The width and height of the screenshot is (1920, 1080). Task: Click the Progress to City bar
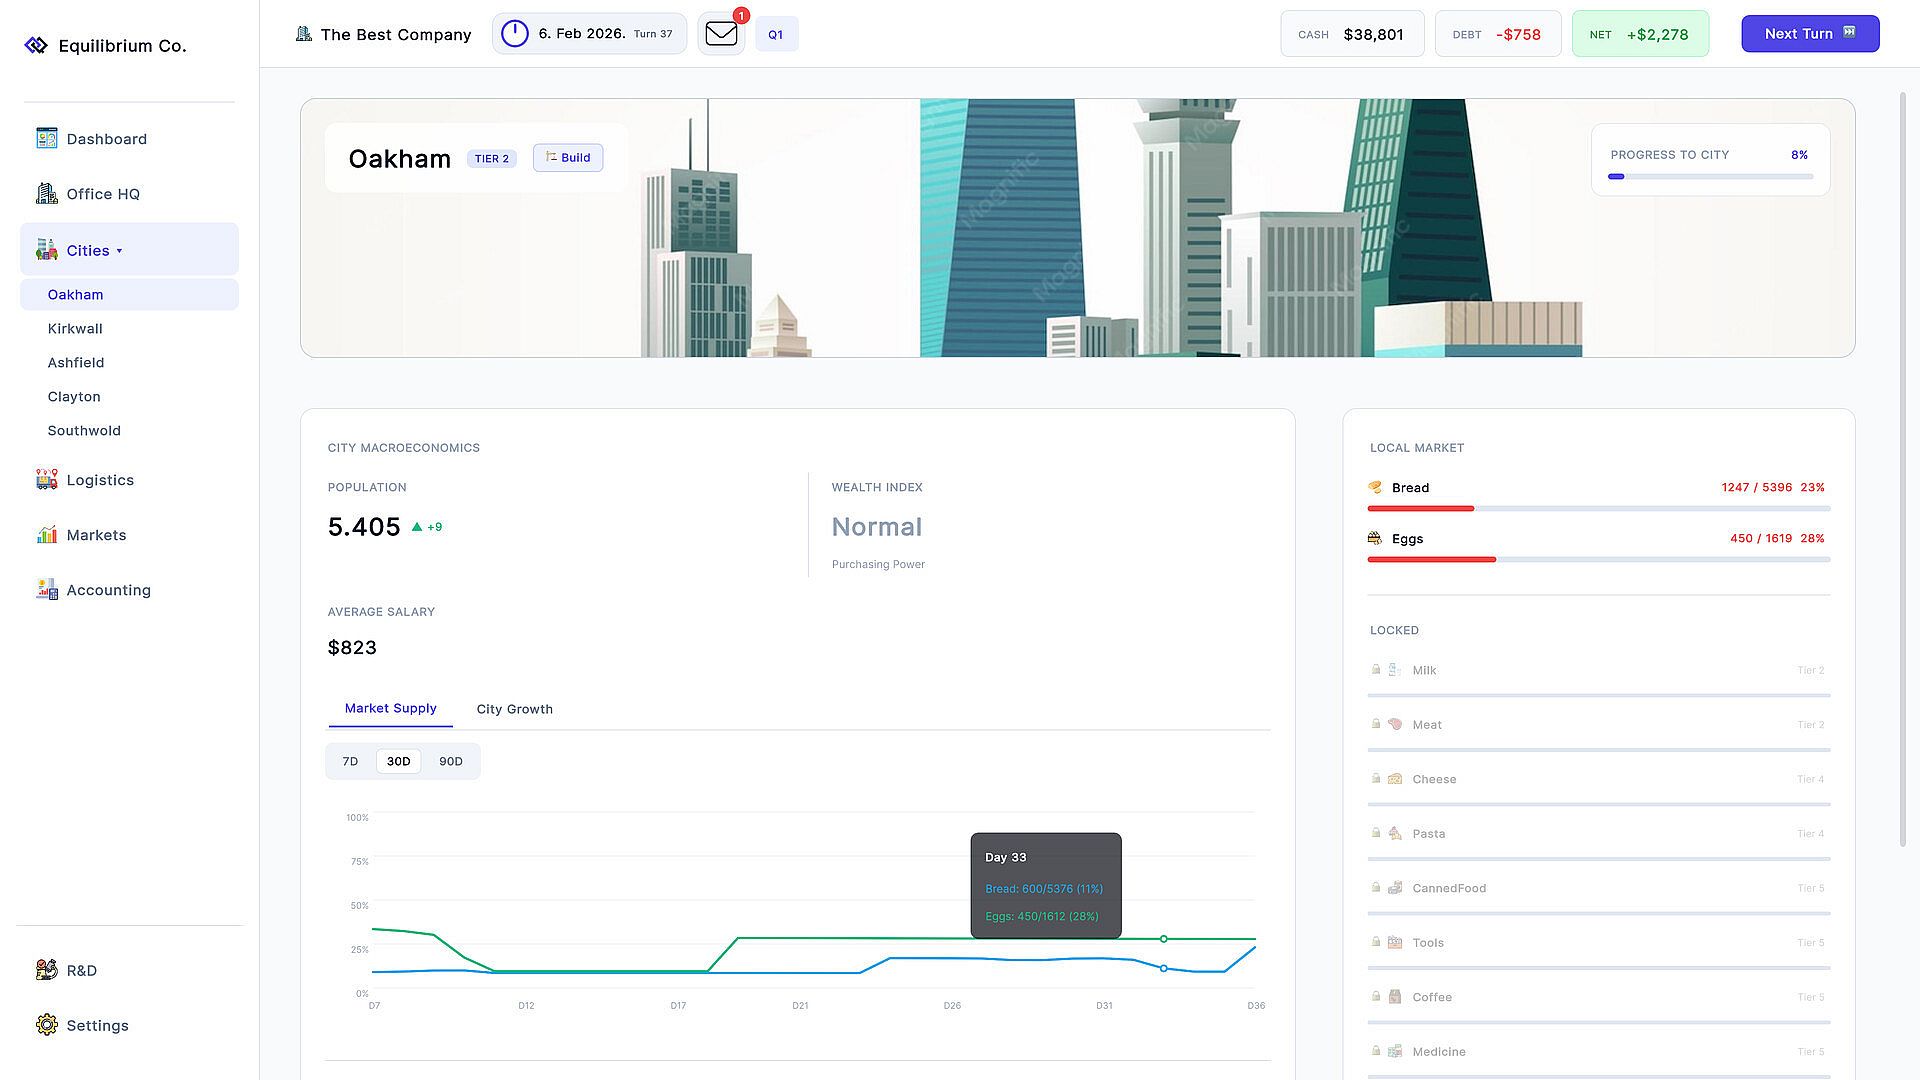1710,176
